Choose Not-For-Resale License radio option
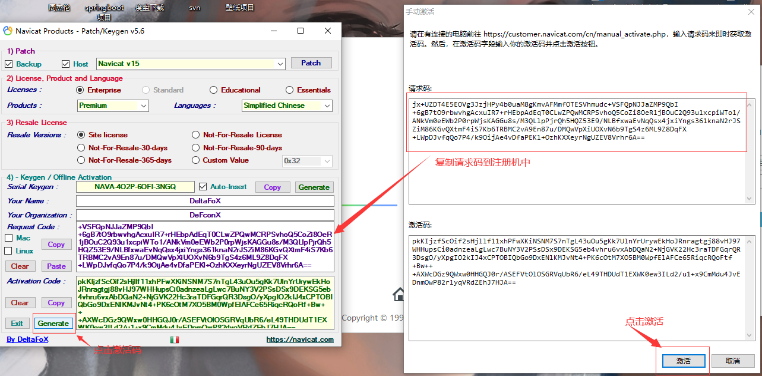Viewport: 762px width, 376px height. coord(196,135)
